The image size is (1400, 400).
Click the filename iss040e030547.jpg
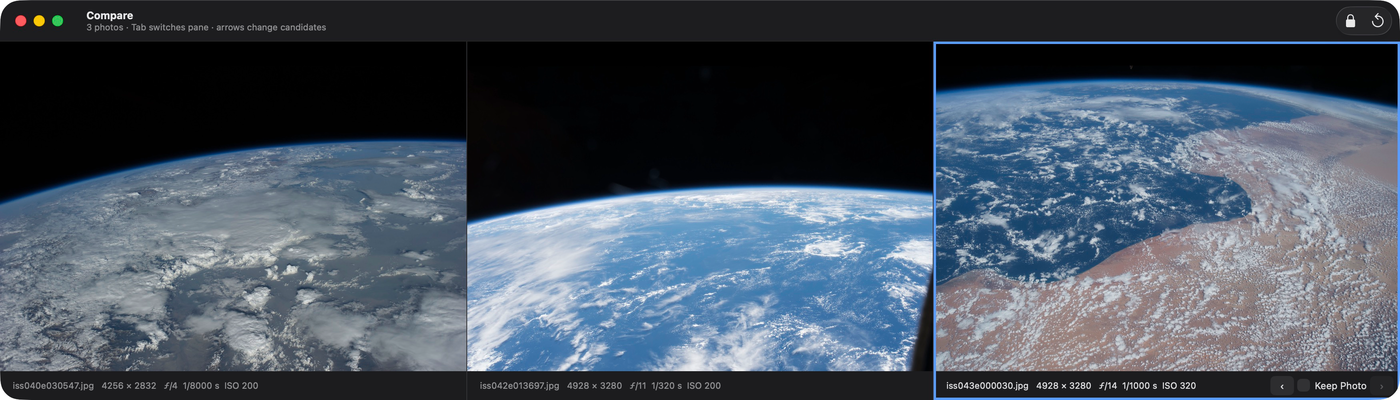[53, 386]
